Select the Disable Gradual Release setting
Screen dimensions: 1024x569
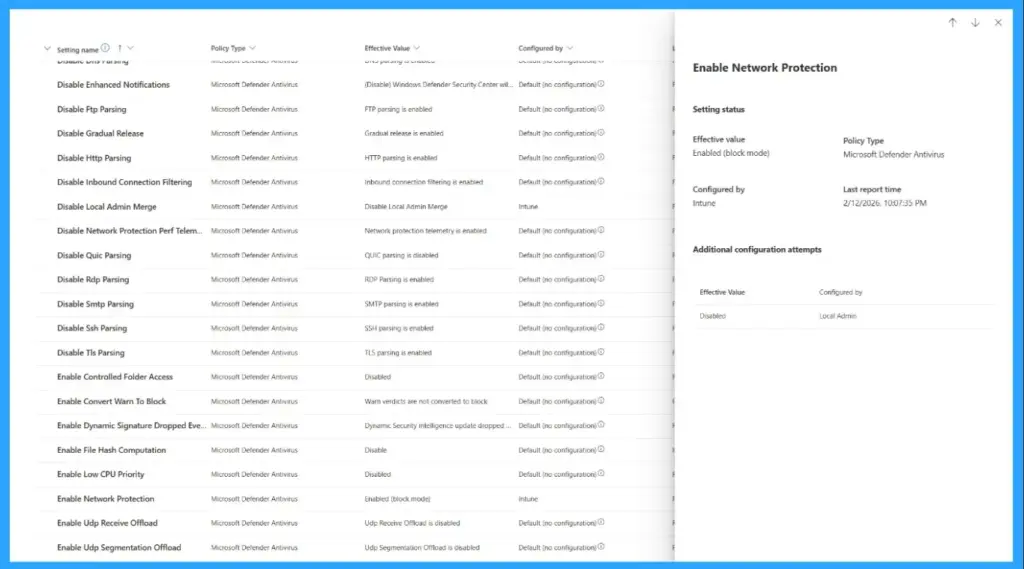(x=100, y=133)
